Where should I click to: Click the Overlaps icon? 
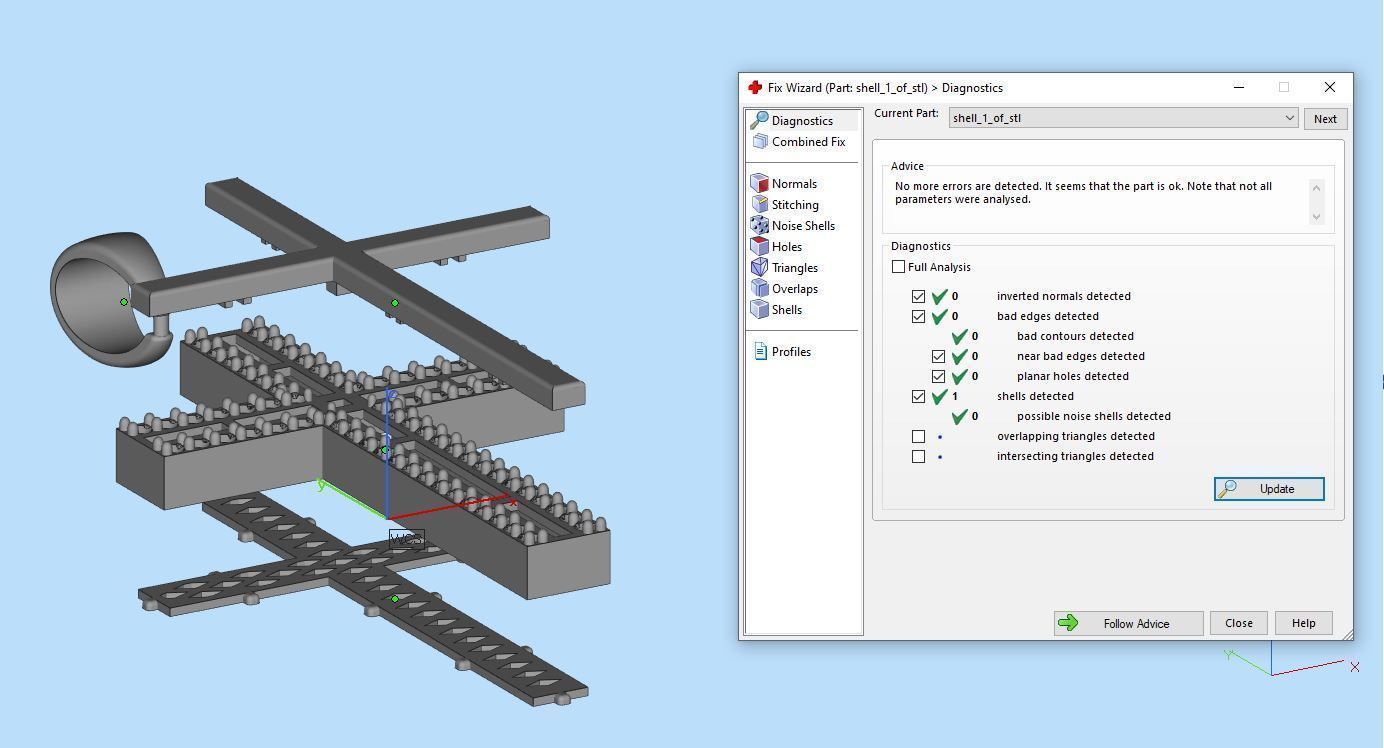[x=759, y=288]
